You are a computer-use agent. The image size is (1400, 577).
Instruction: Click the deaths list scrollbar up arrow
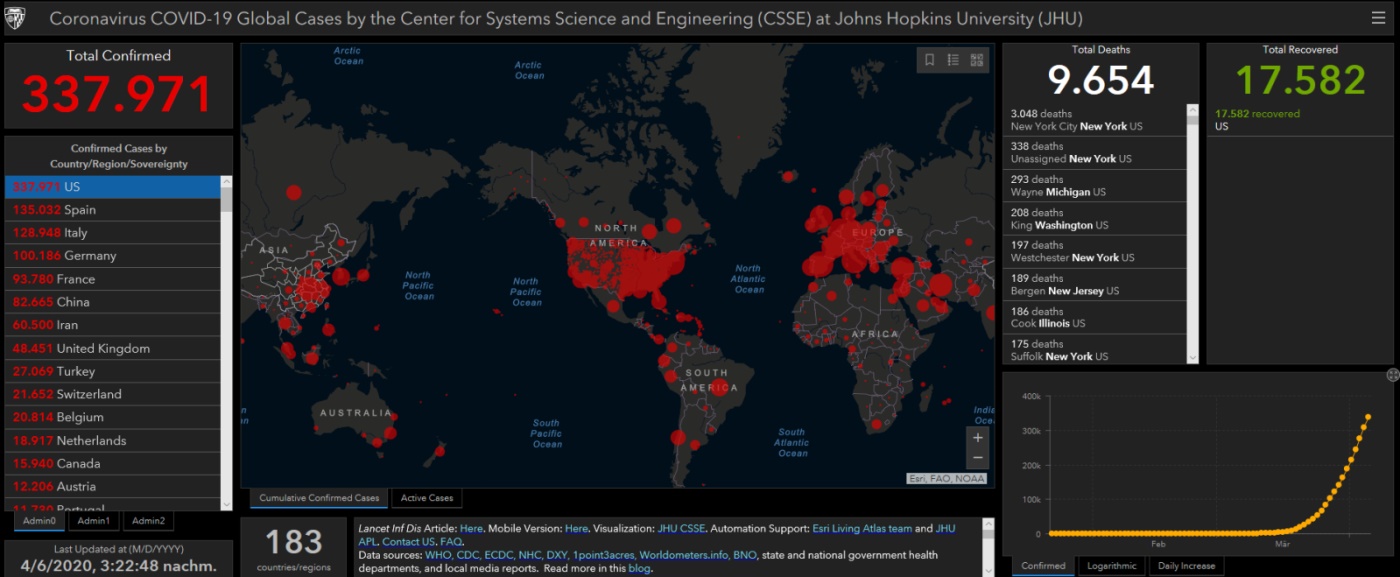[1192, 110]
